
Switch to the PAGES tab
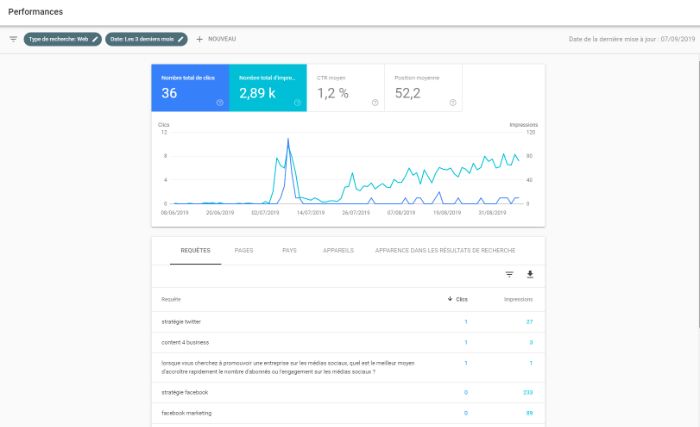(x=244, y=251)
